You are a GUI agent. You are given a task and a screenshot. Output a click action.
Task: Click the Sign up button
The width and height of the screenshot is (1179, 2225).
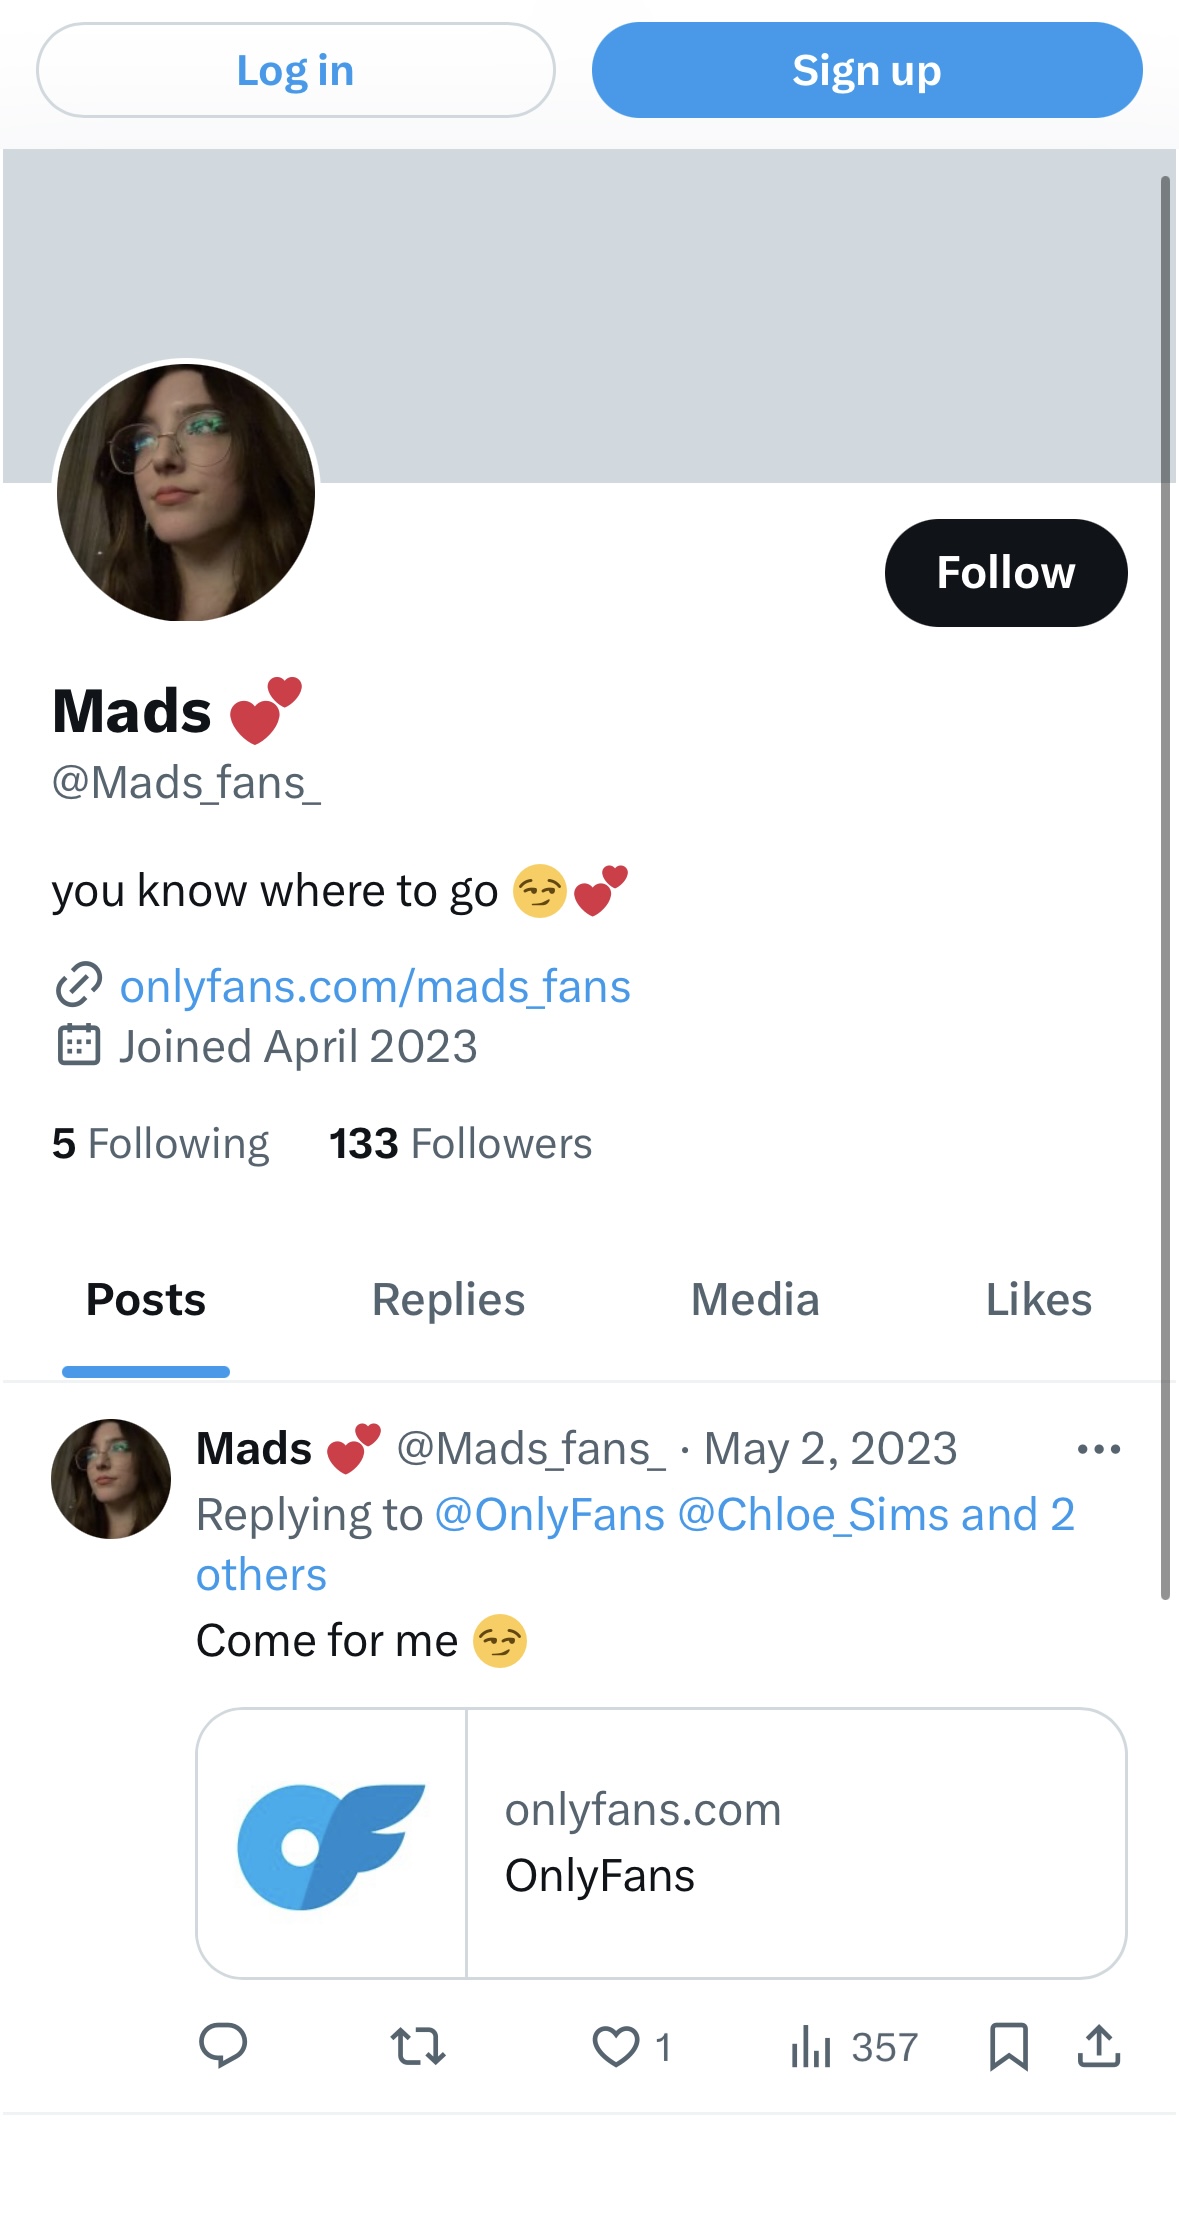coord(866,70)
